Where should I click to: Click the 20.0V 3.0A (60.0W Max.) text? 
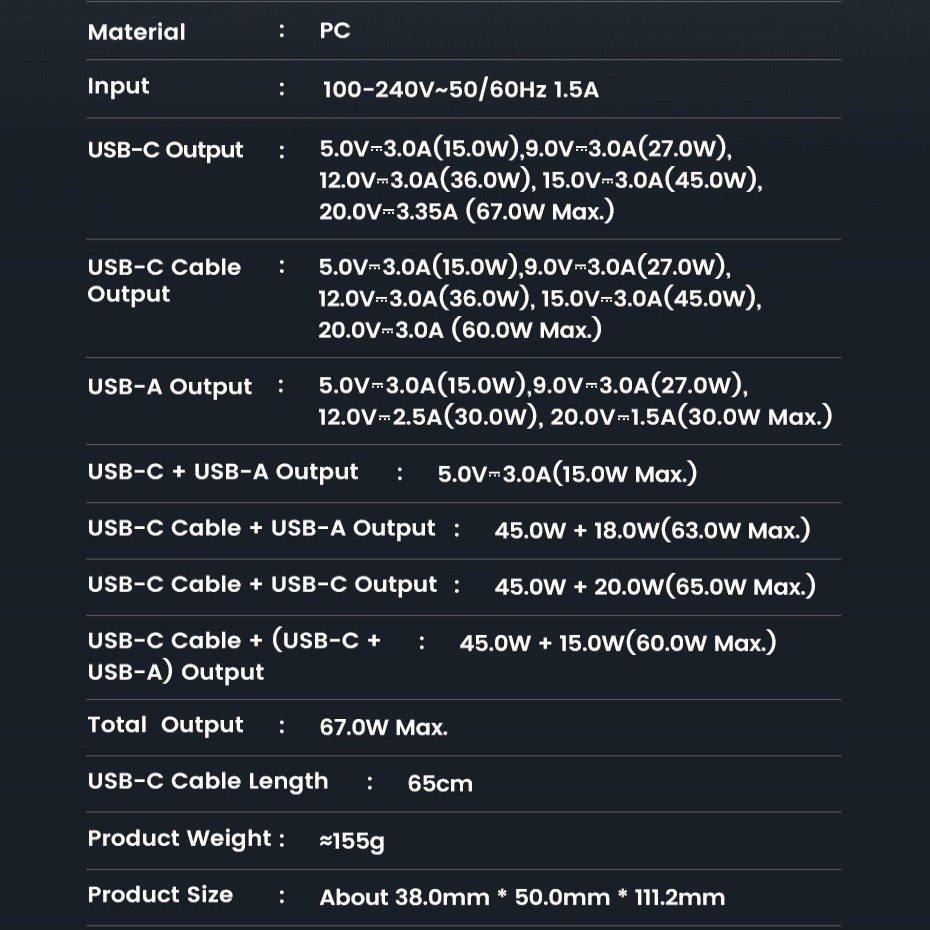pyautogui.click(x=460, y=330)
